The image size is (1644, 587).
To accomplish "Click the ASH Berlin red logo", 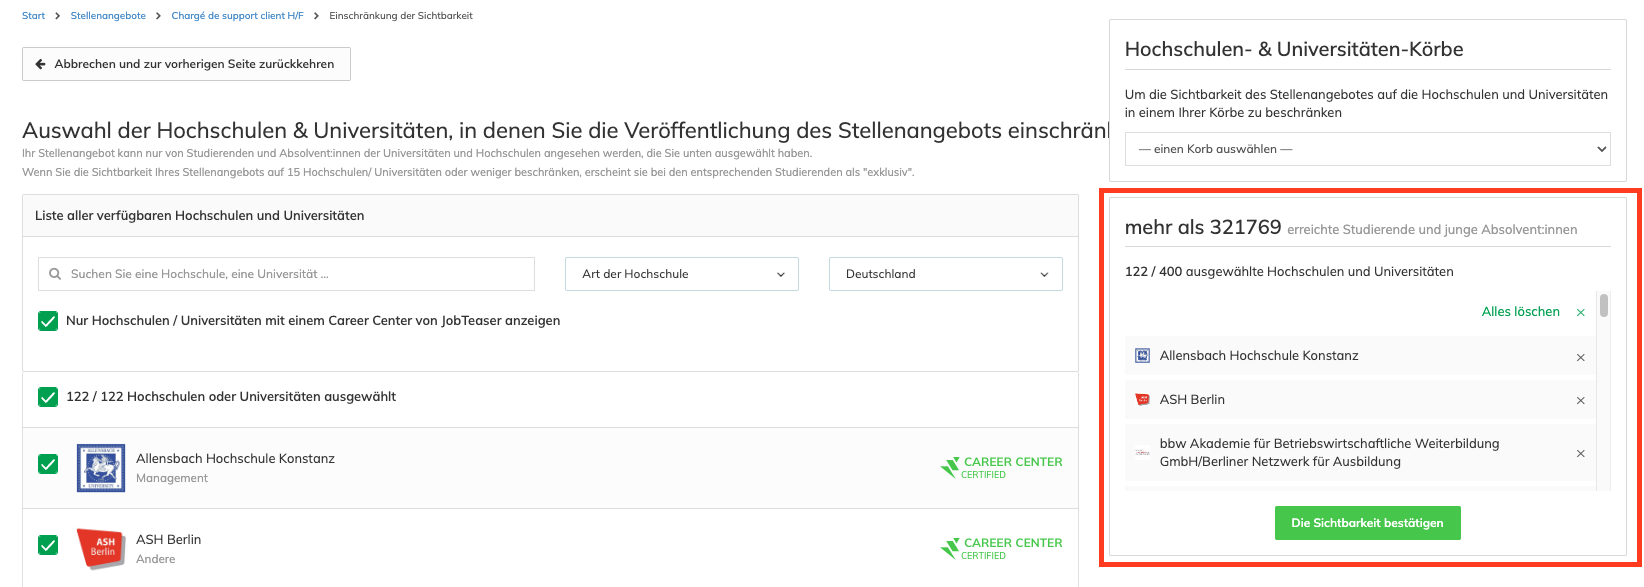I will (x=101, y=549).
